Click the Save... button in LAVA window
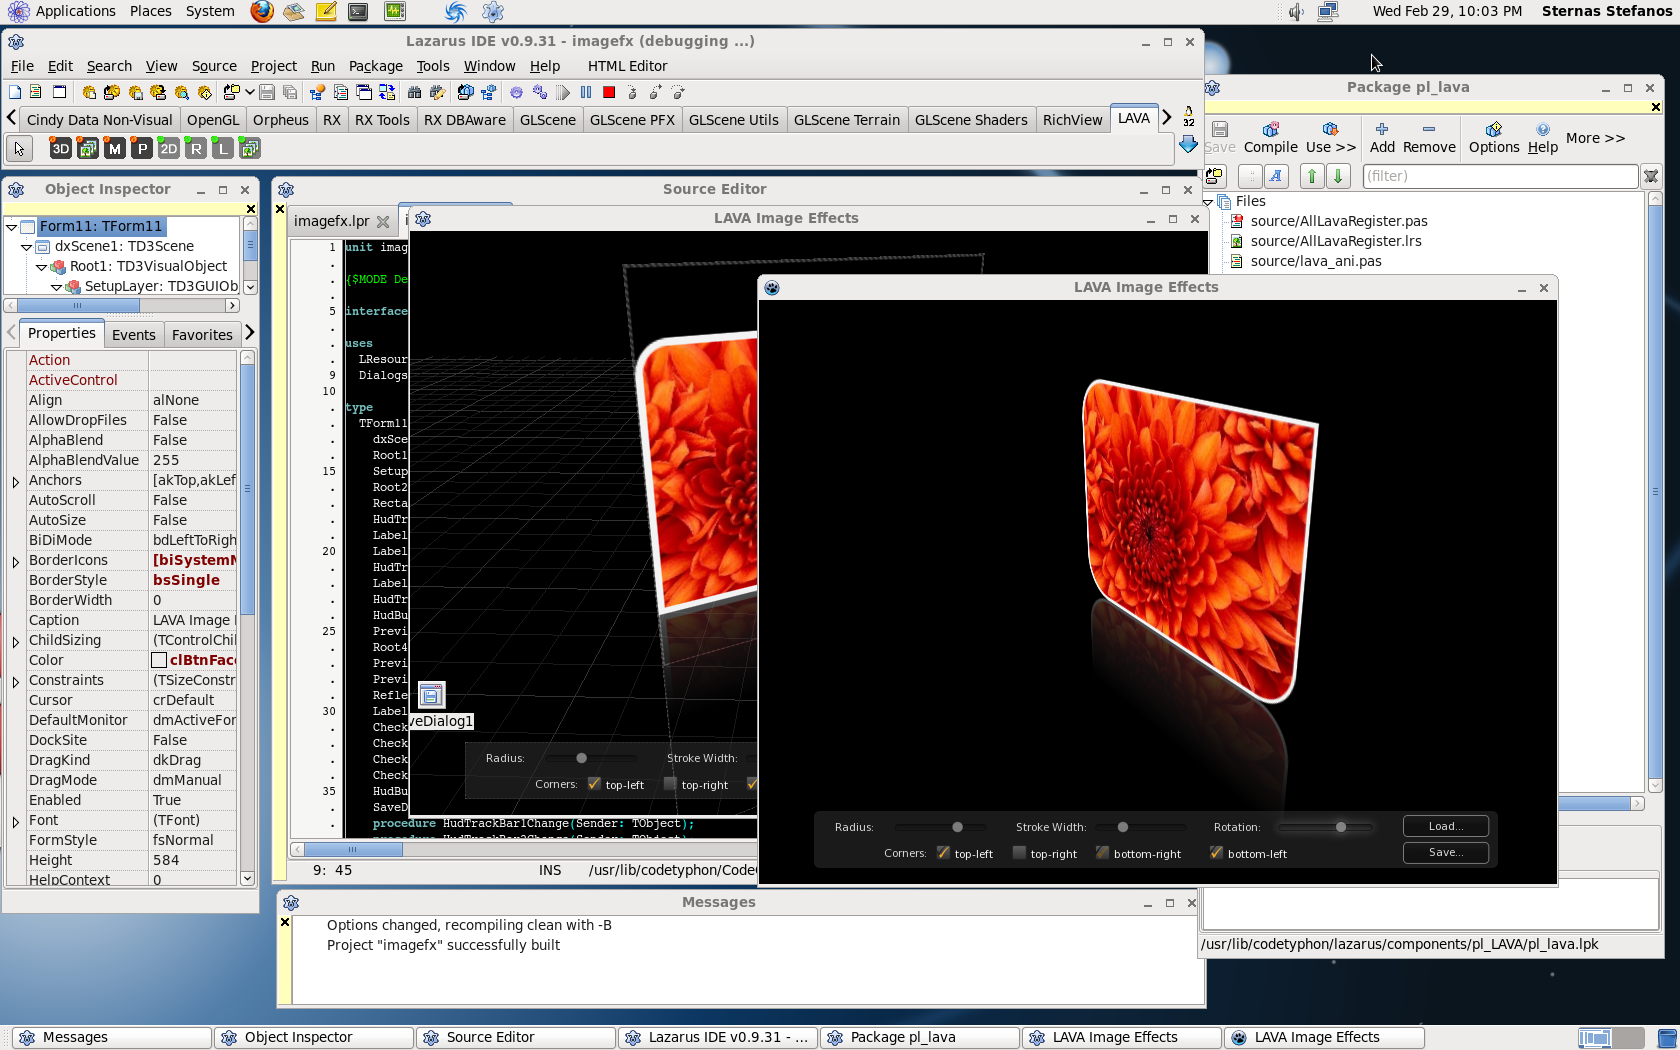 click(x=1445, y=852)
